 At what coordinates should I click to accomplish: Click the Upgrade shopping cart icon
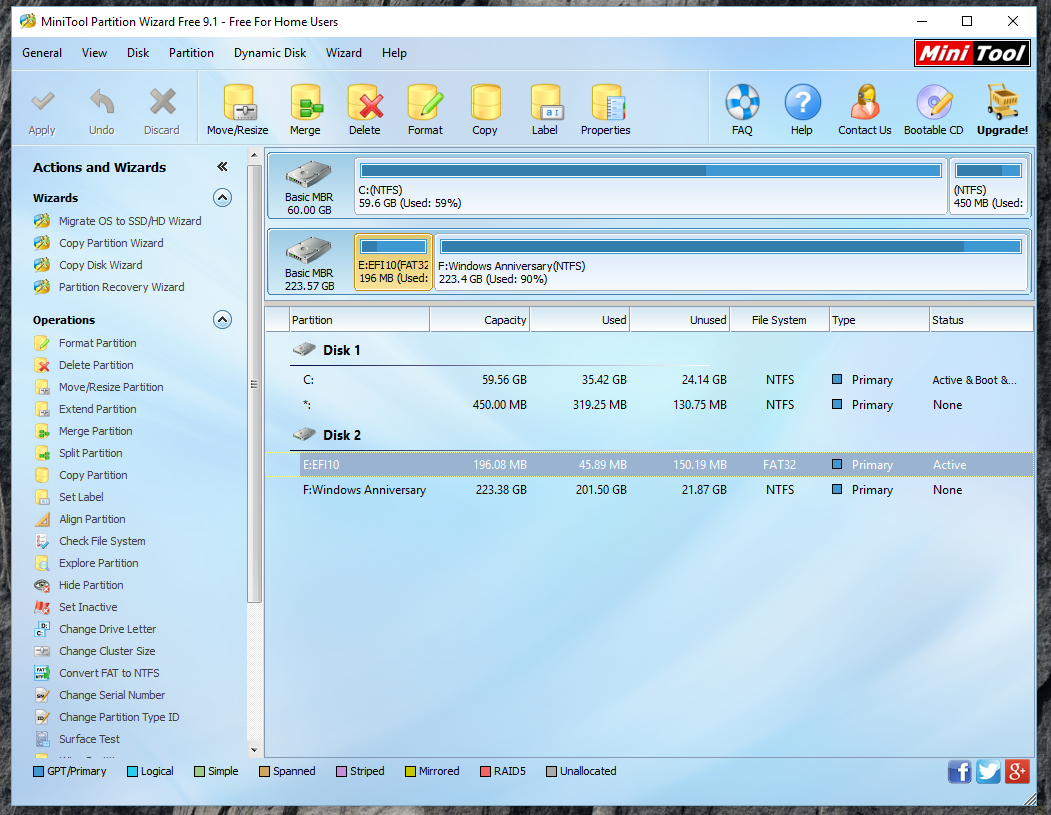click(1003, 103)
